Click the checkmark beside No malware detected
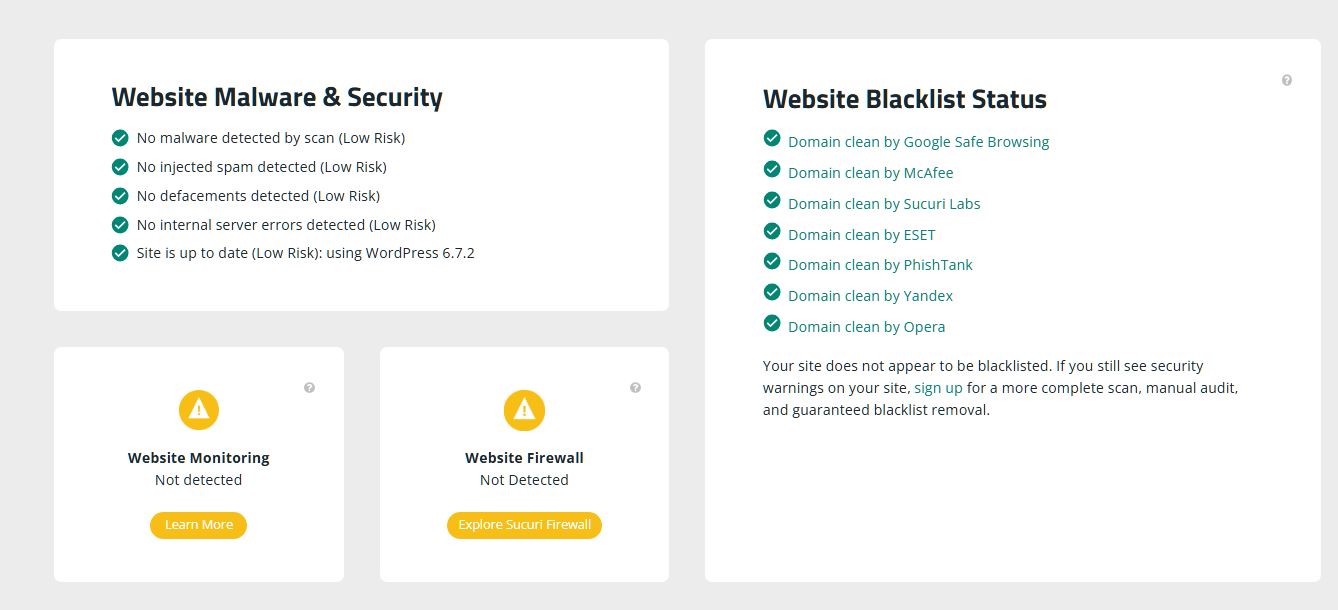The height and width of the screenshot is (610, 1338). [x=120, y=138]
